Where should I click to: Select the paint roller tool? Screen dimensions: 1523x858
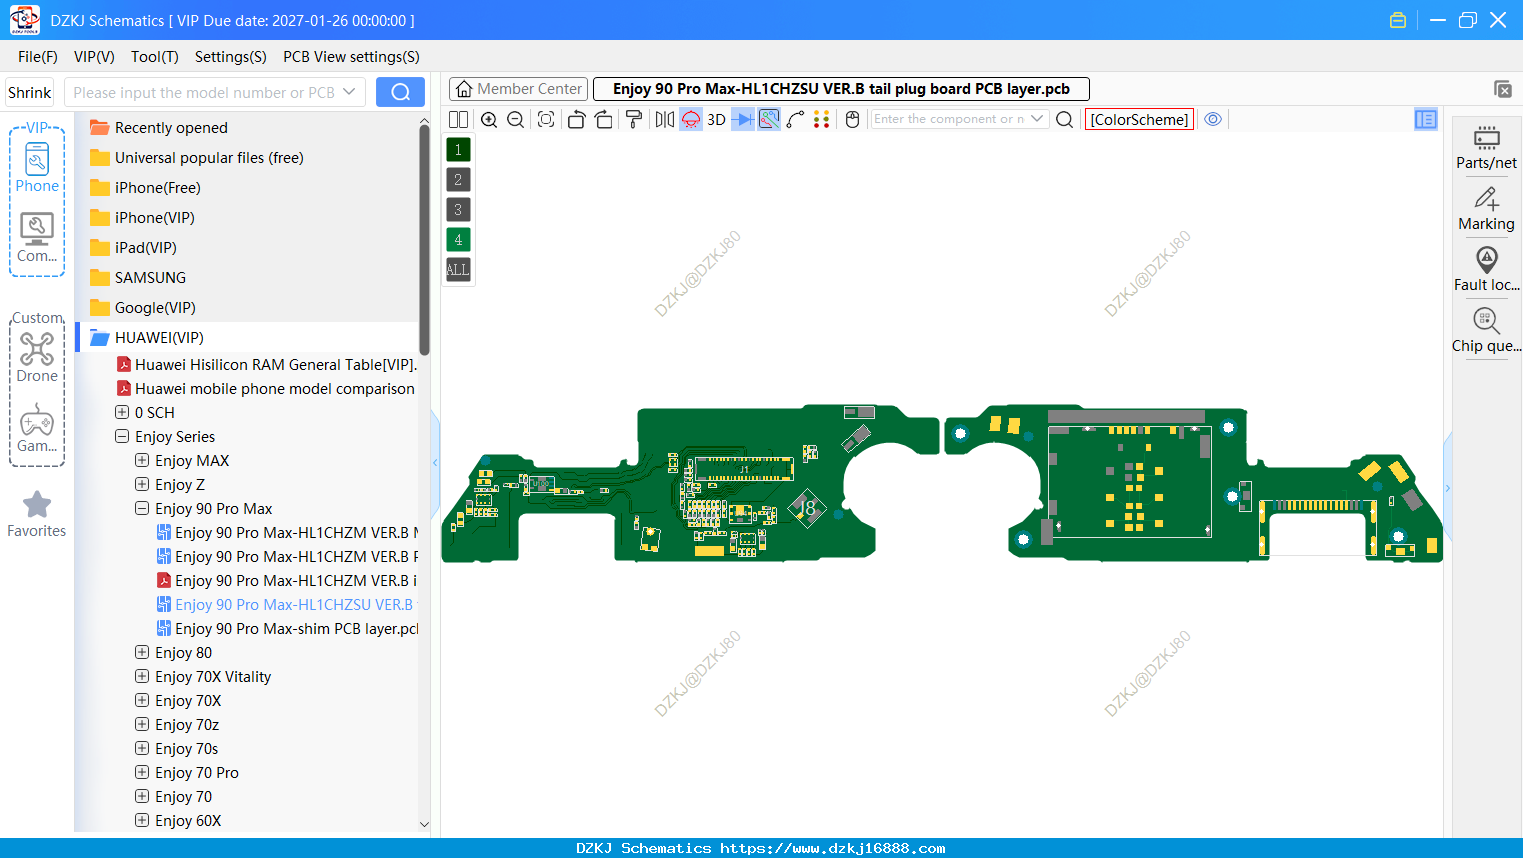[634, 119]
